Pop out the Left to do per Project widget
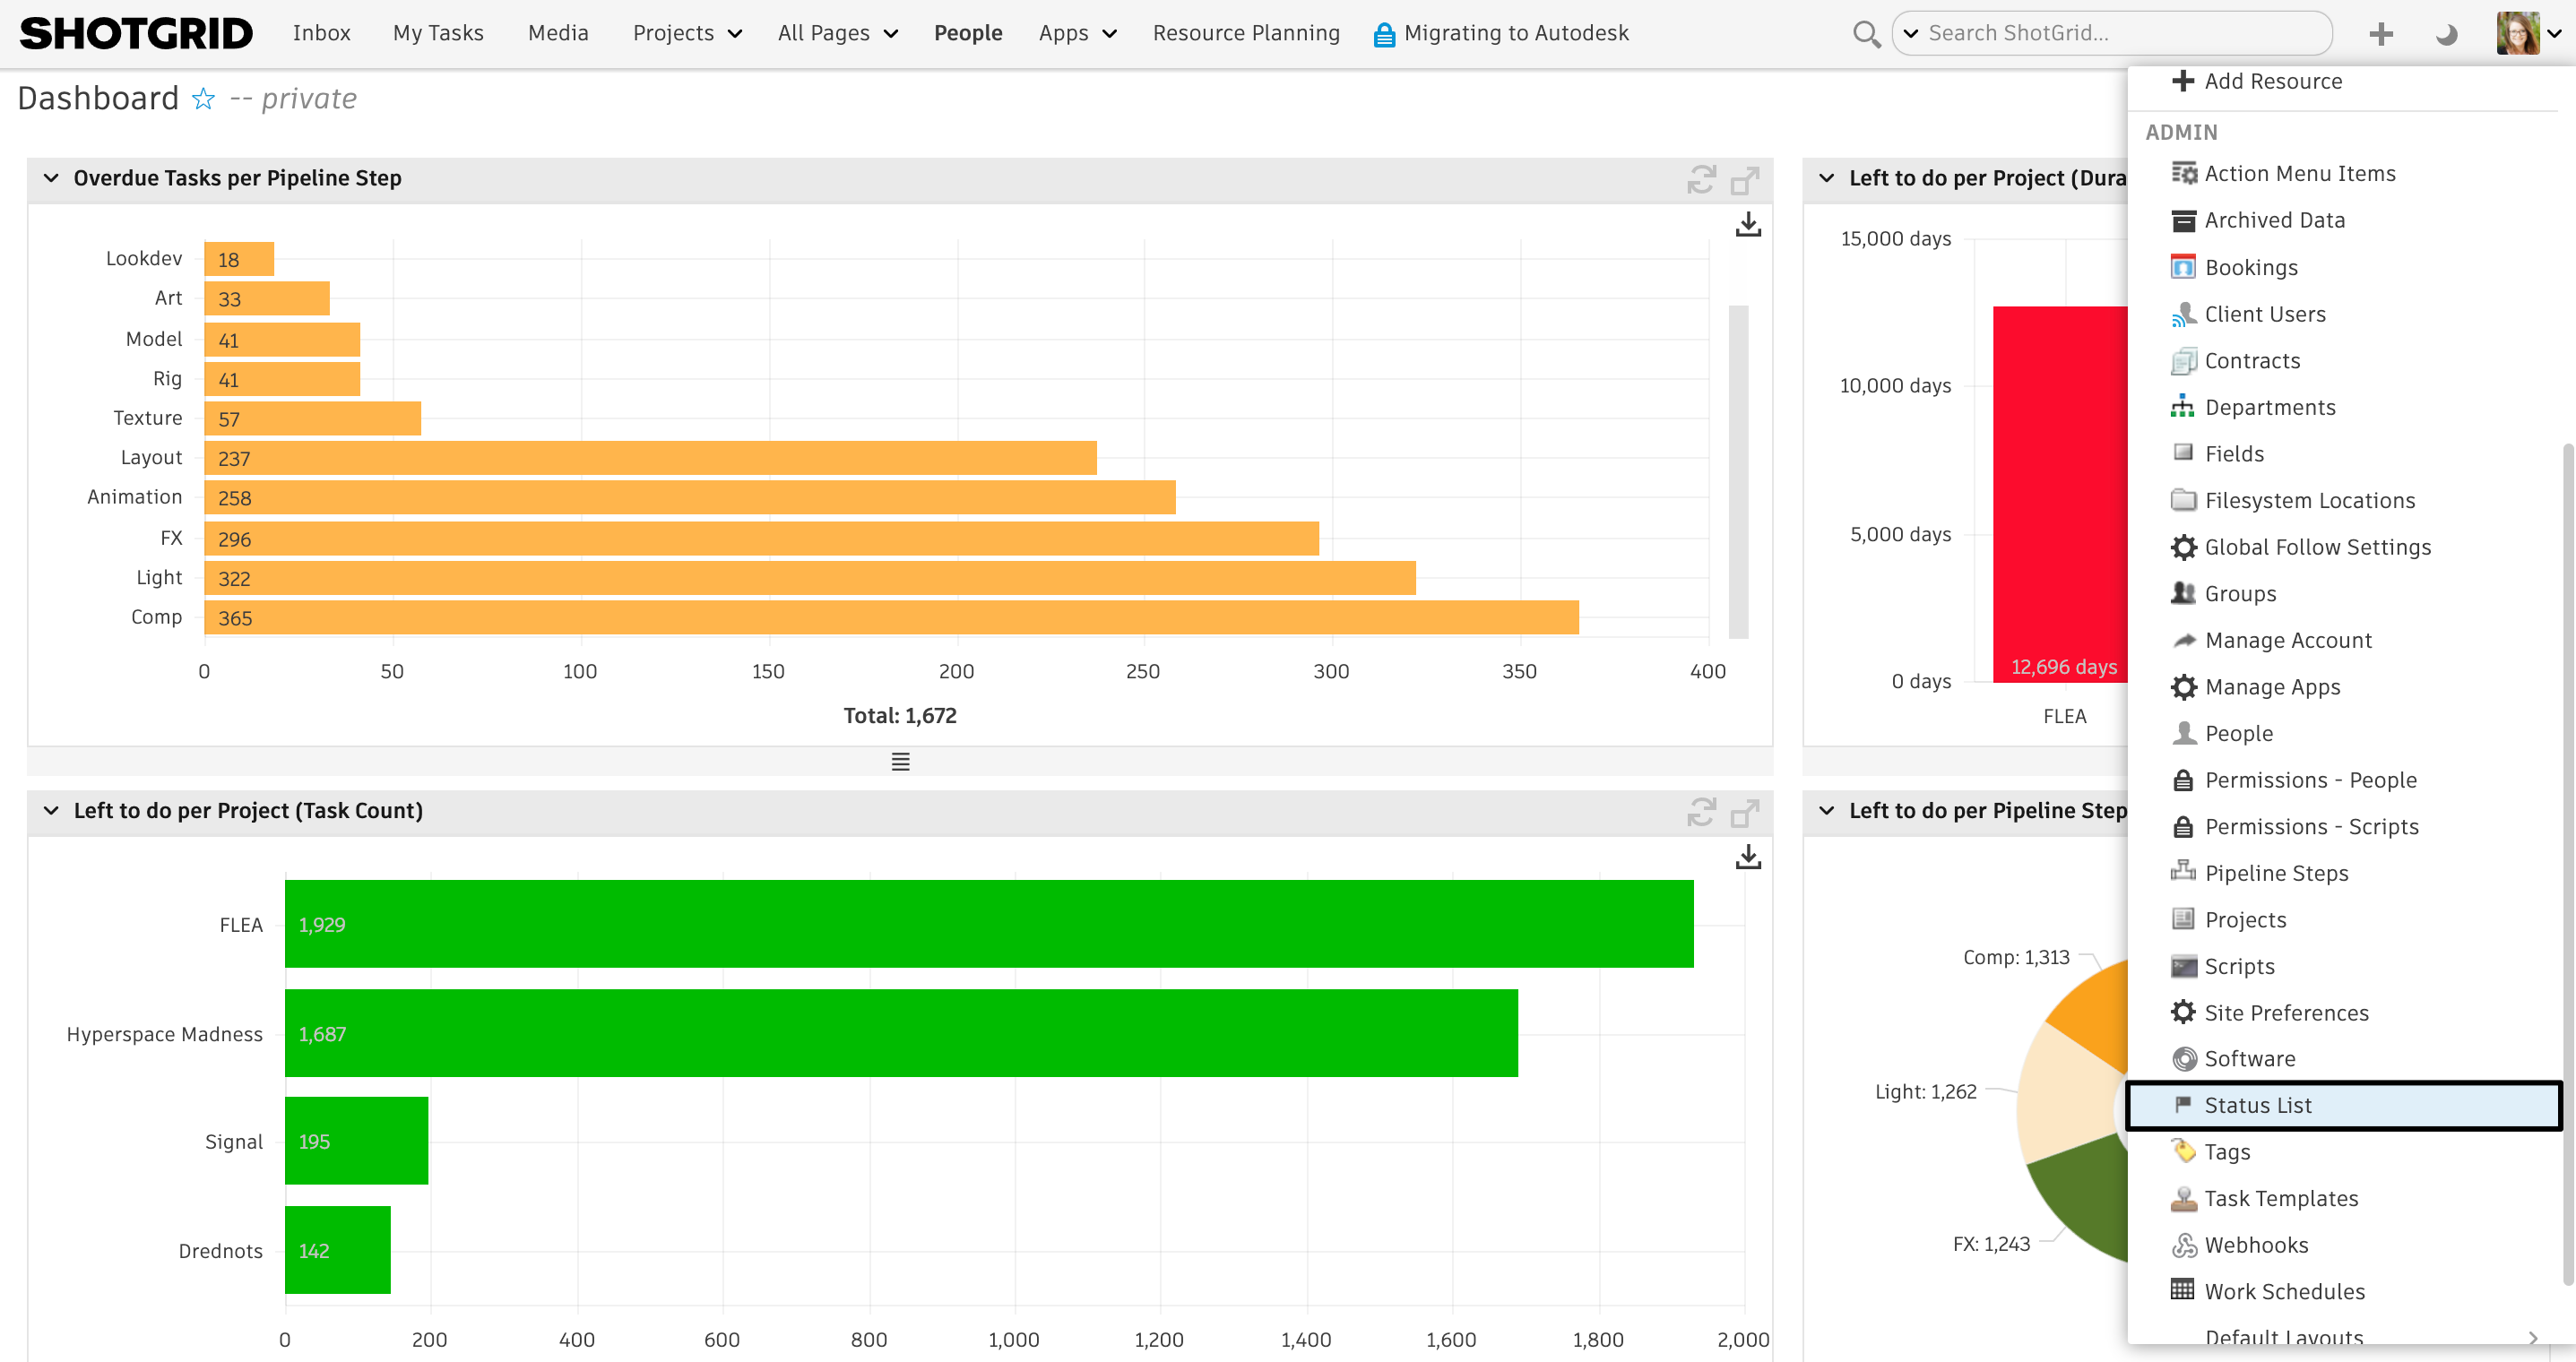Image resolution: width=2576 pixels, height=1362 pixels. pos(1744,813)
